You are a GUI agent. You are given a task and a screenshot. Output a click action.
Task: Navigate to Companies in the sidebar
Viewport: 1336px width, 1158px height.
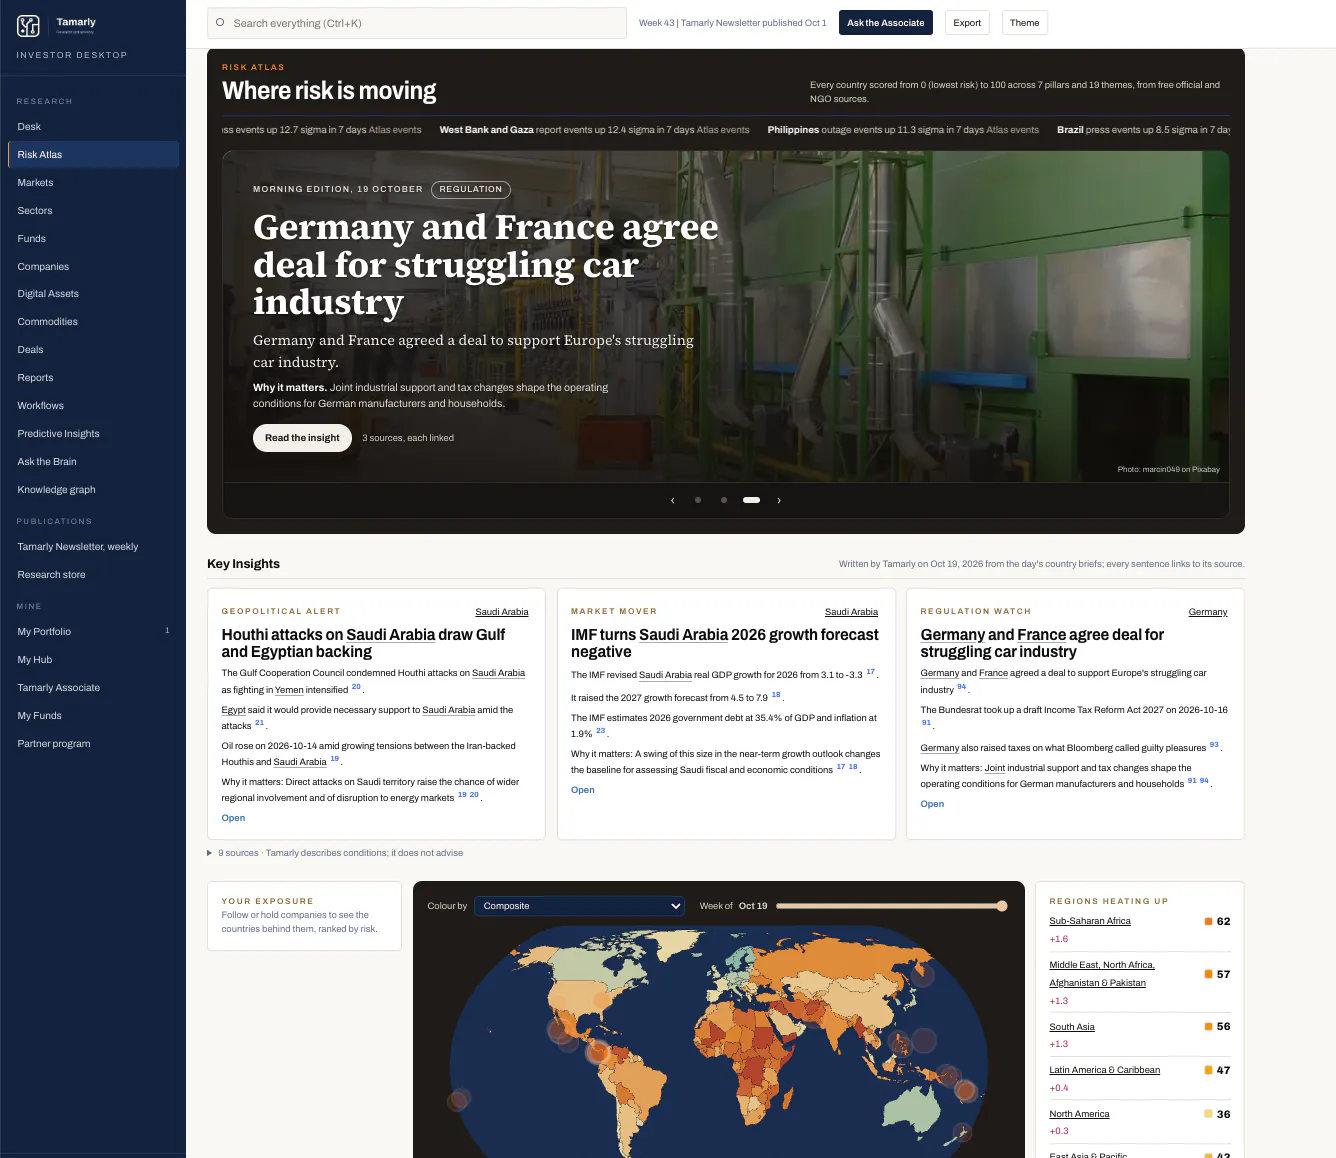[x=93, y=267]
